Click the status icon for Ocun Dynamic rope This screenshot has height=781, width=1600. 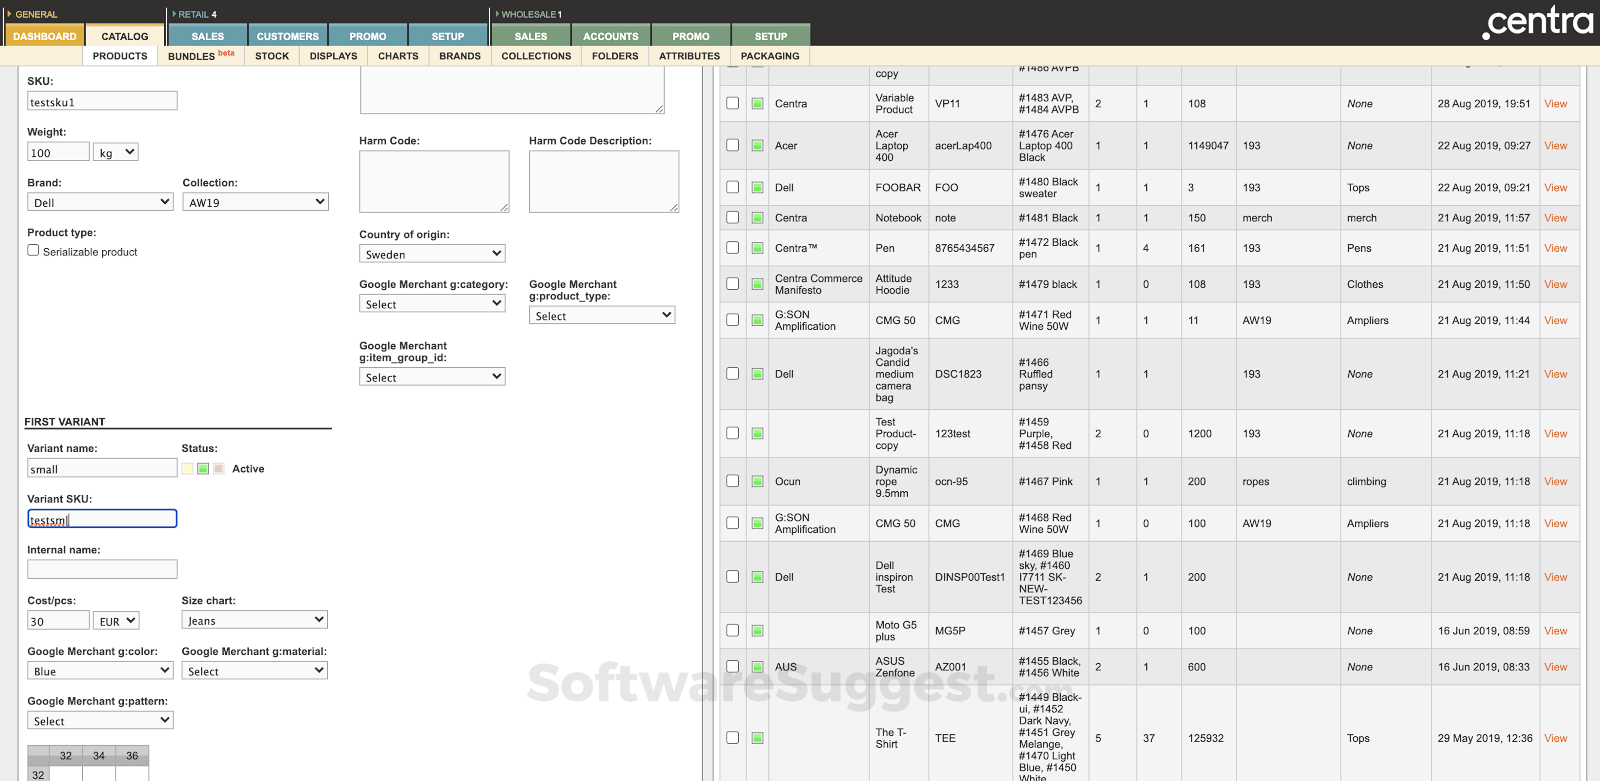[757, 482]
